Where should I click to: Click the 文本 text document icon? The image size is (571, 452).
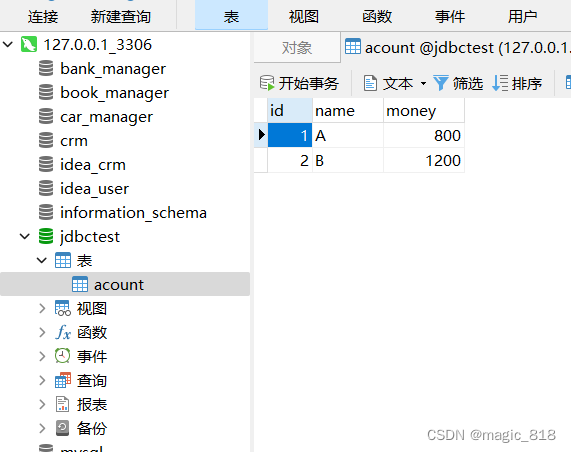tap(370, 83)
